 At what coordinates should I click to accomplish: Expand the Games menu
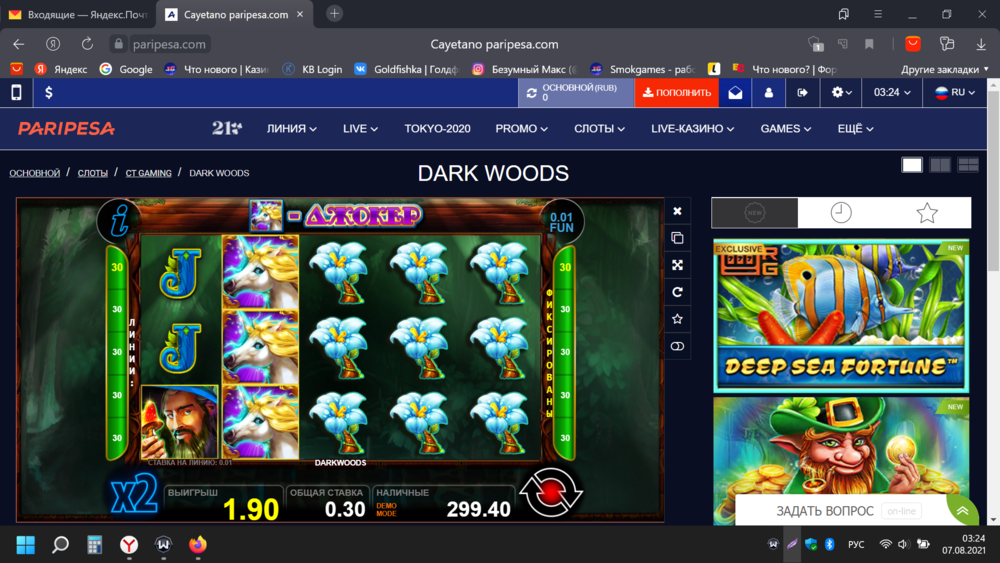click(x=786, y=129)
